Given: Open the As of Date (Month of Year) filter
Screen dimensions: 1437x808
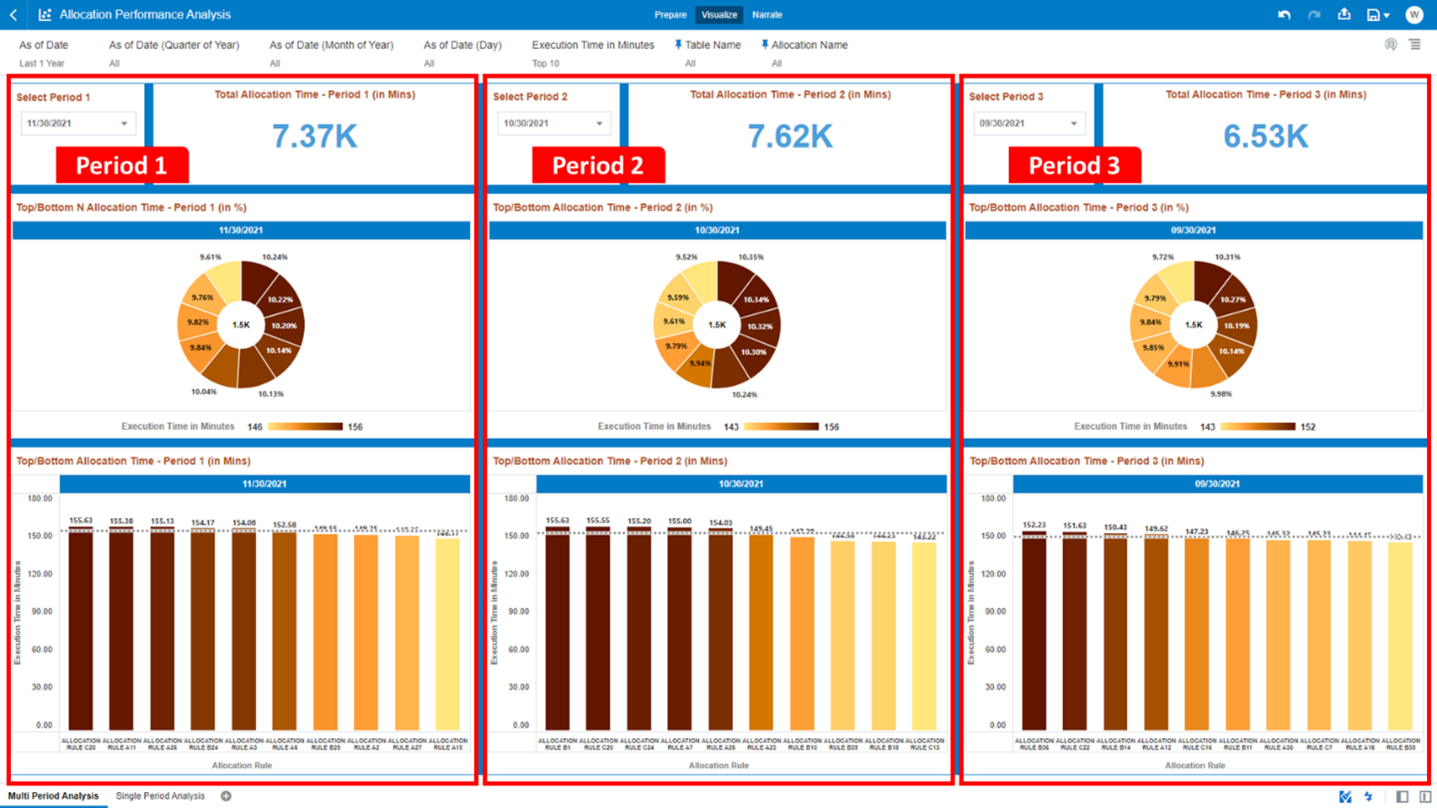Looking at the screenshot, I should tap(331, 54).
